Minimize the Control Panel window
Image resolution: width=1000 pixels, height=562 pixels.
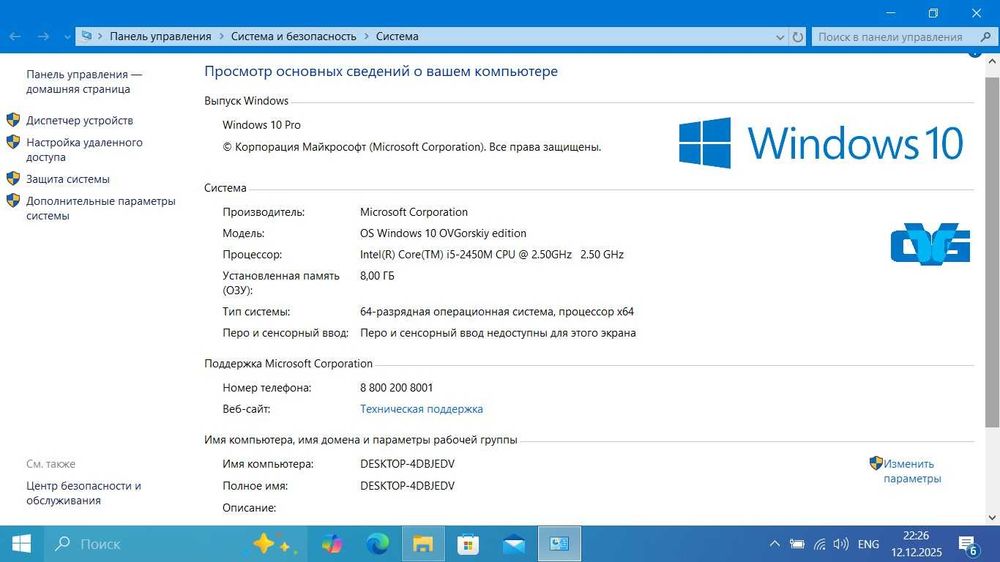pyautogui.click(x=891, y=13)
